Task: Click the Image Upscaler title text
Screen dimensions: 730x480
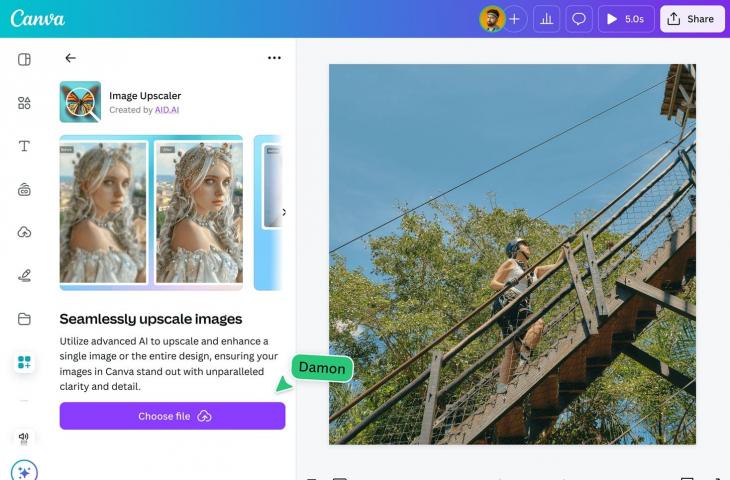Action: [x=145, y=95]
